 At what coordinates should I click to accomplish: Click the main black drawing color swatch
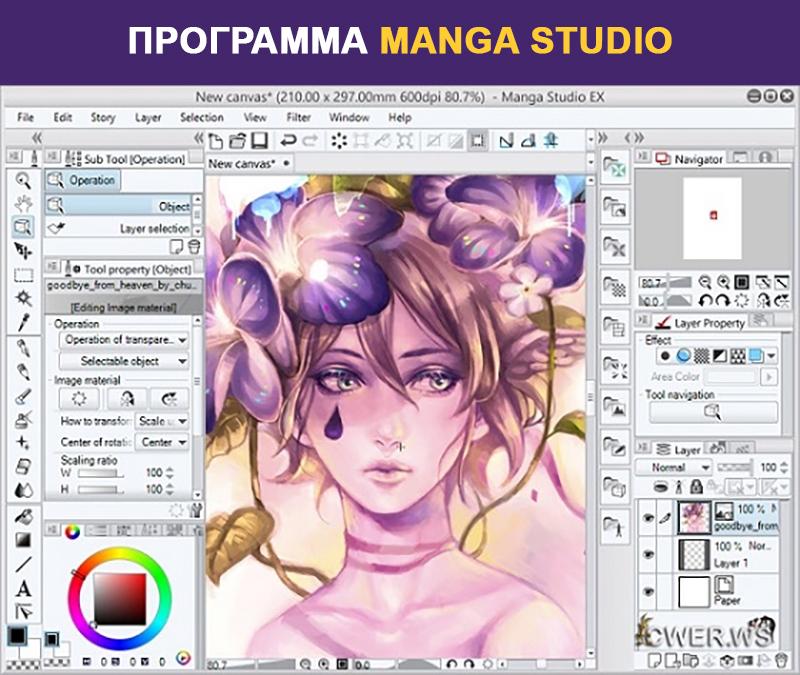coord(17,636)
